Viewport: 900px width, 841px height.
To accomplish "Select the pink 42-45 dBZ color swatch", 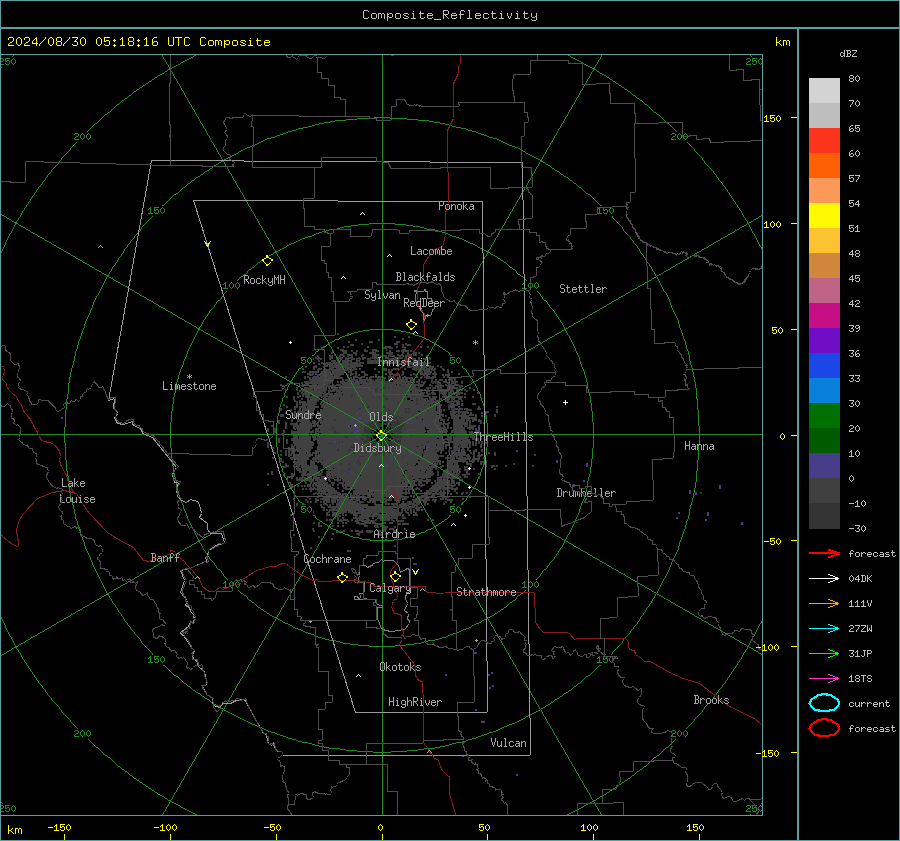I will pos(824,291).
